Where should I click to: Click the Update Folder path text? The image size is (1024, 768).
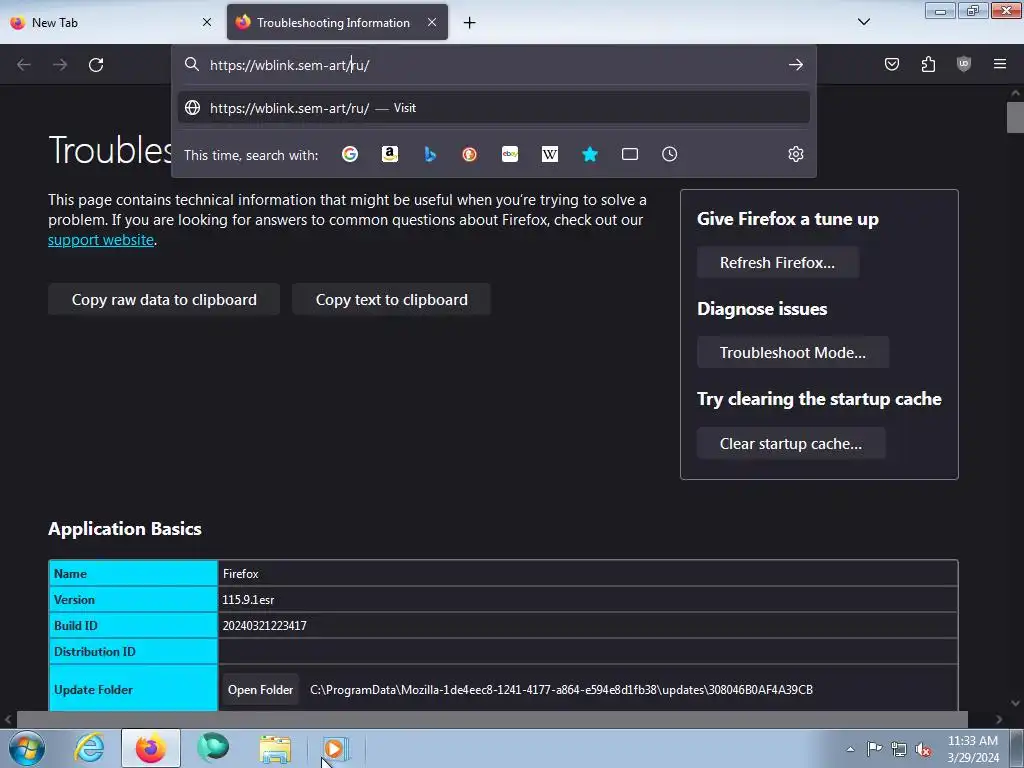[561, 690]
